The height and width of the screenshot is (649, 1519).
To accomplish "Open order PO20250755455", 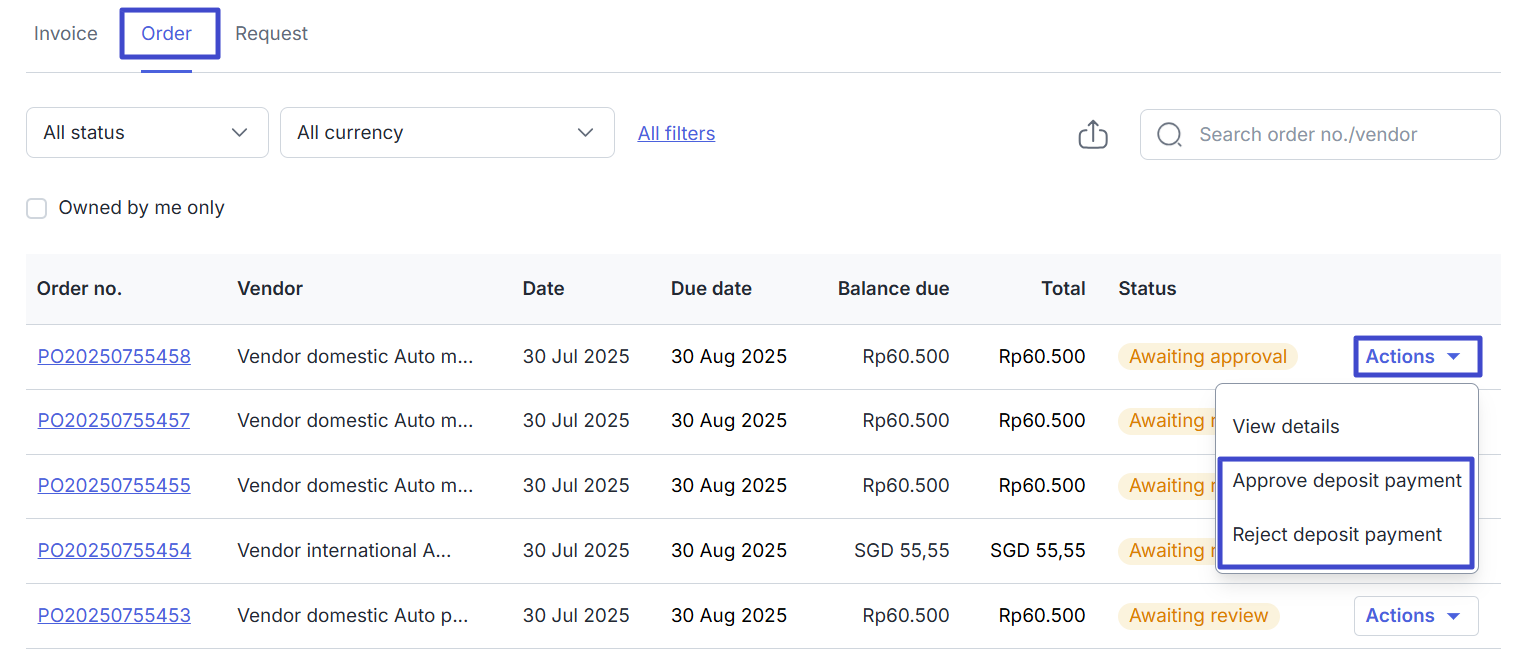I will click(x=114, y=486).
